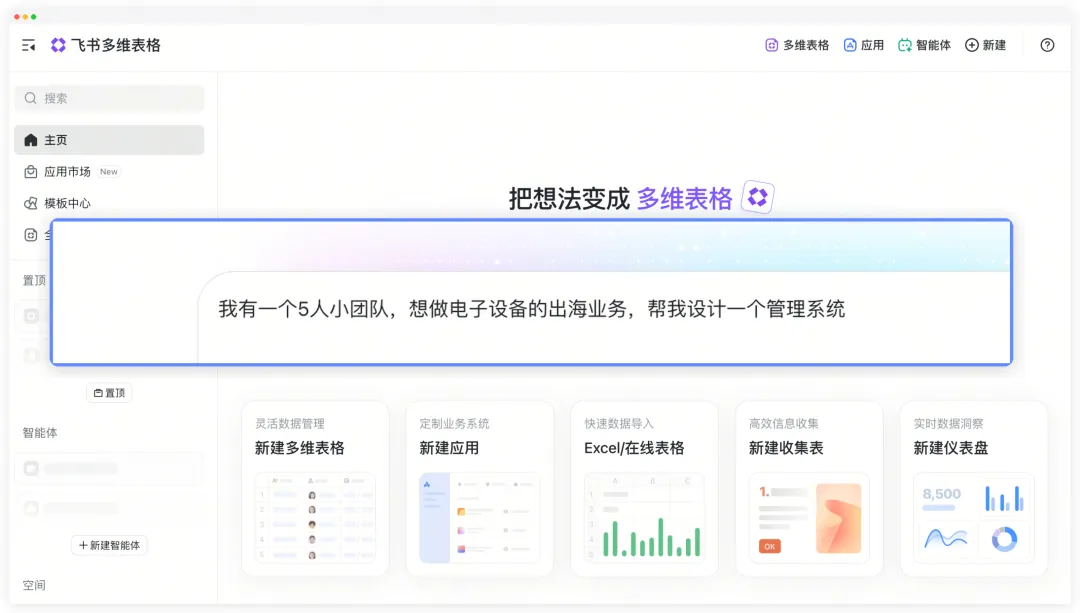Viewport: 1080px width, 613px height.
Task: Click the purple 多维表格 badge icon beside the headline
Action: tap(758, 198)
